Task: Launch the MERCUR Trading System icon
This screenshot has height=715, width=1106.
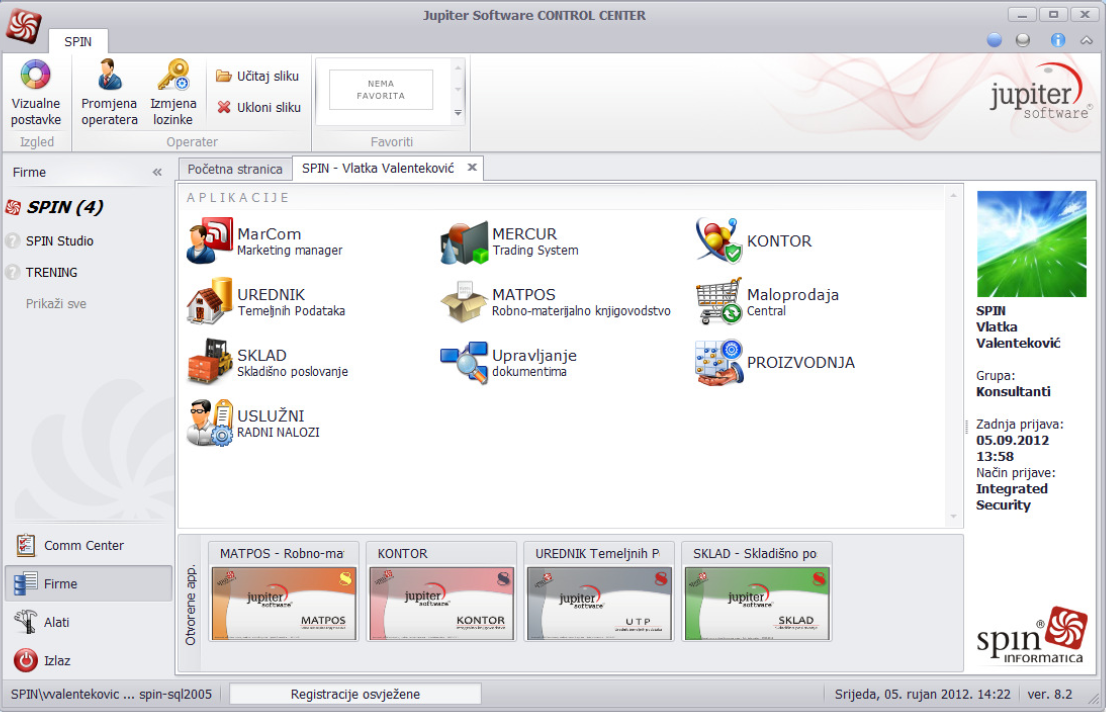Action: [465, 243]
